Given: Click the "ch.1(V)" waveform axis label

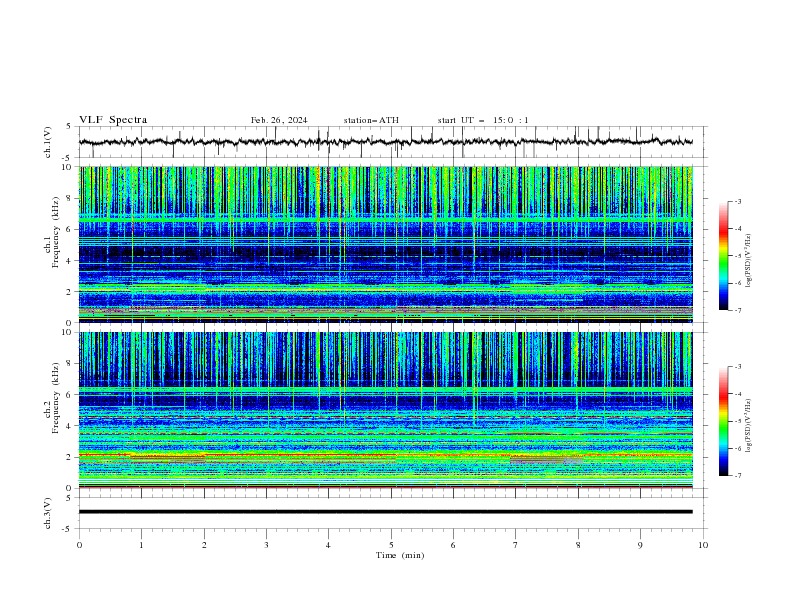Looking at the screenshot, I should [x=48, y=142].
